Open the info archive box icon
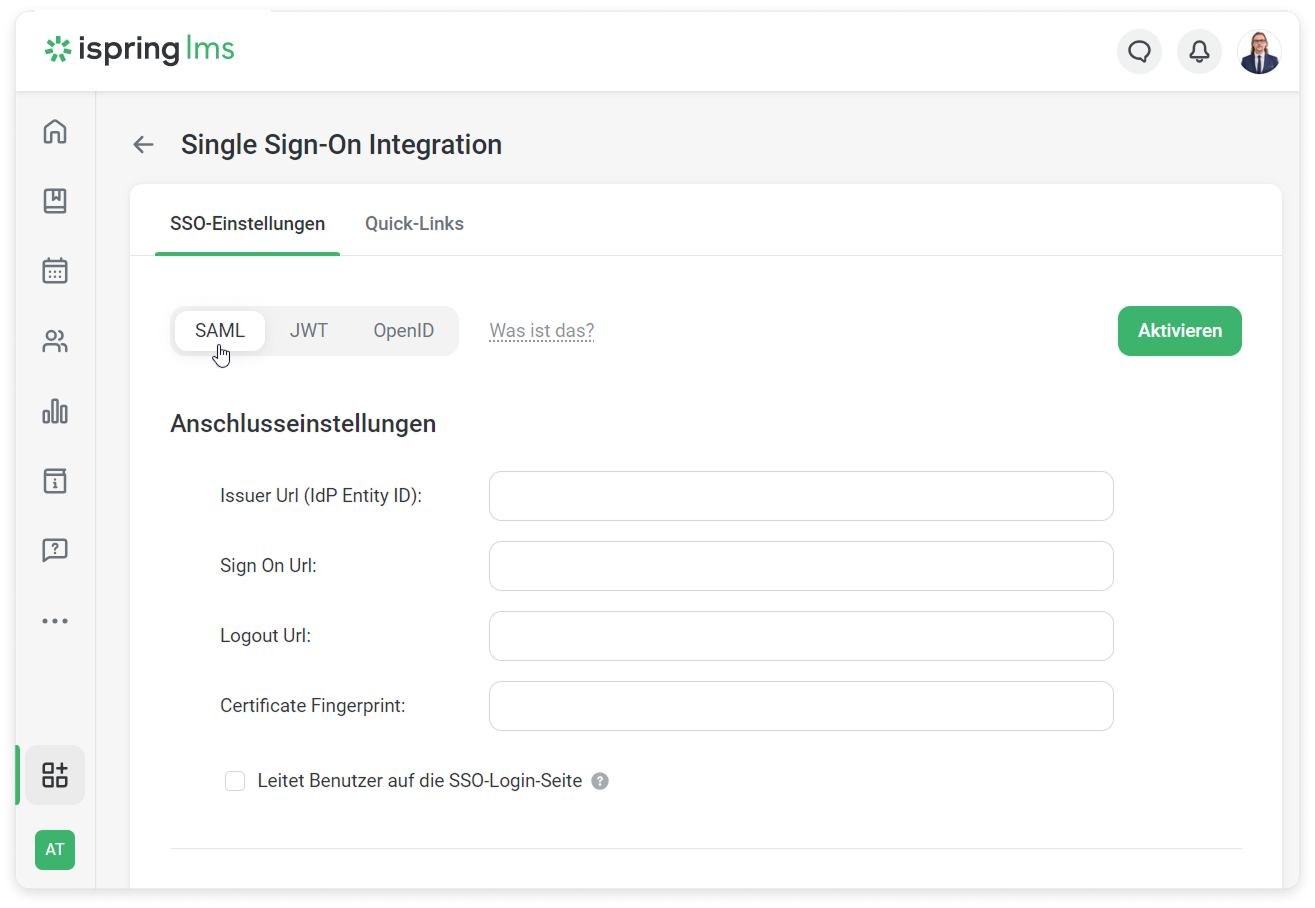Image resolution: width=1315 pixels, height=908 pixels. pyautogui.click(x=55, y=481)
